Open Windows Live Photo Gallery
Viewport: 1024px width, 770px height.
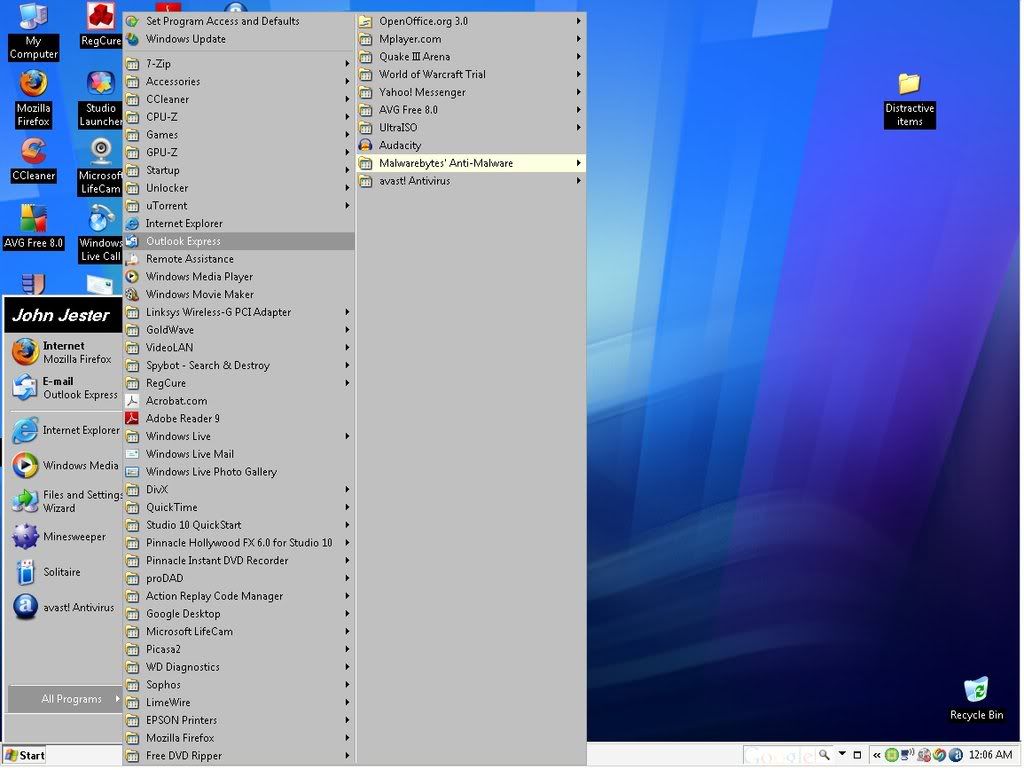pyautogui.click(x=239, y=472)
